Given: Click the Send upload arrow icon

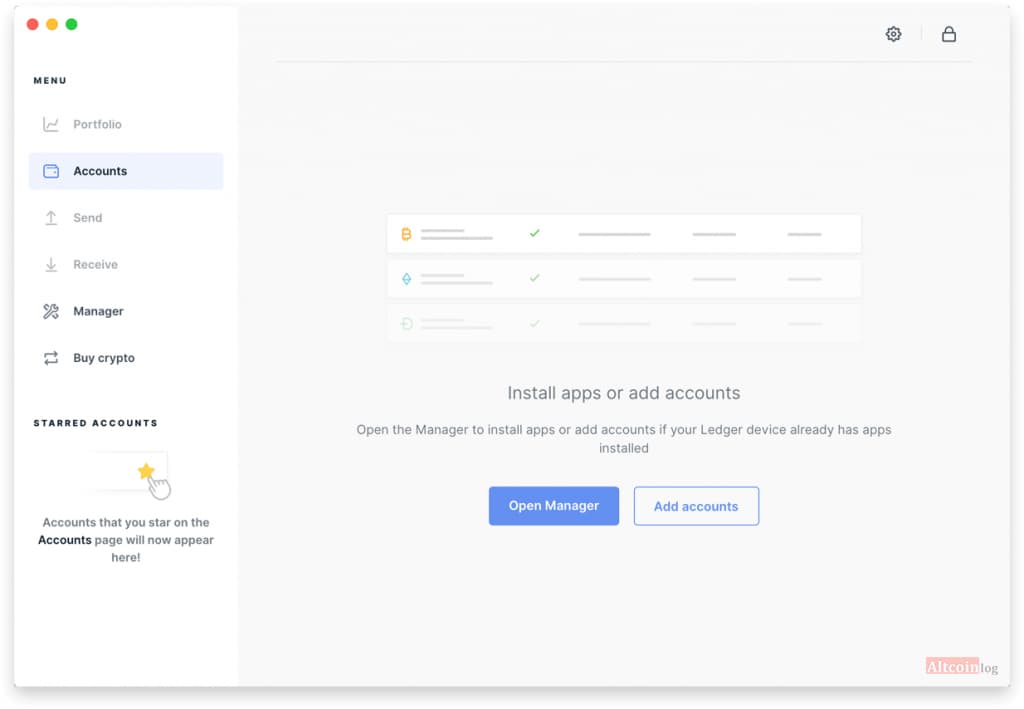Looking at the screenshot, I should (x=51, y=218).
